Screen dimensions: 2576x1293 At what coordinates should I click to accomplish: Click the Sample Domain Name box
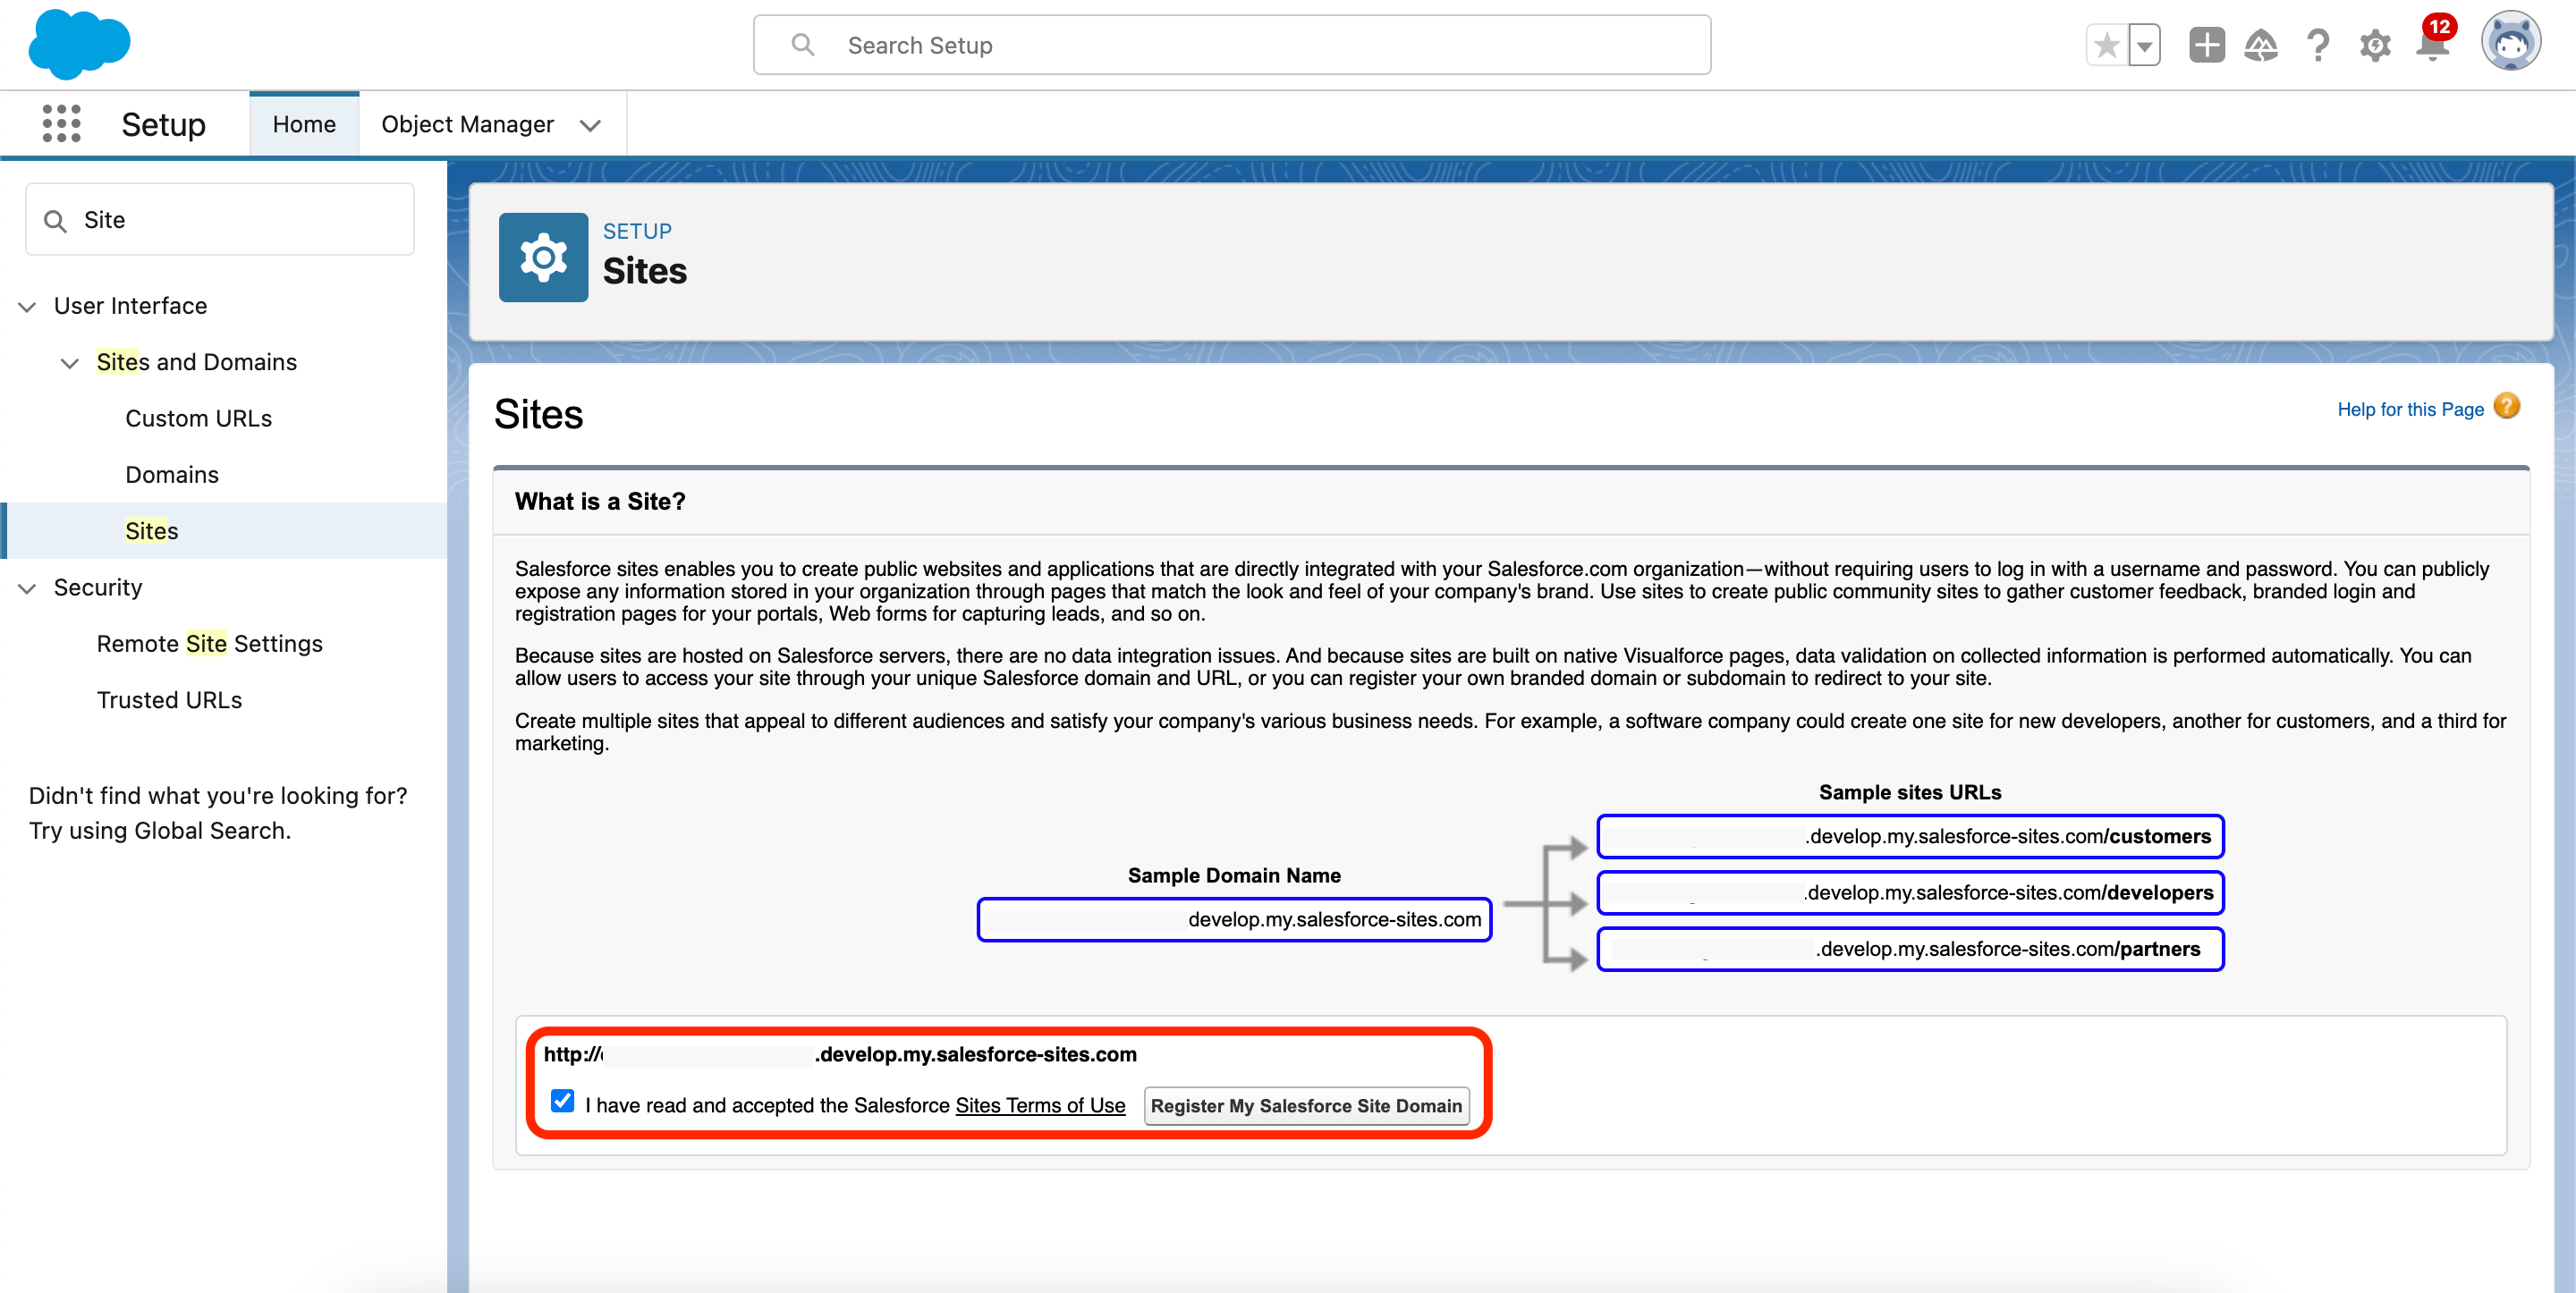(1234, 919)
